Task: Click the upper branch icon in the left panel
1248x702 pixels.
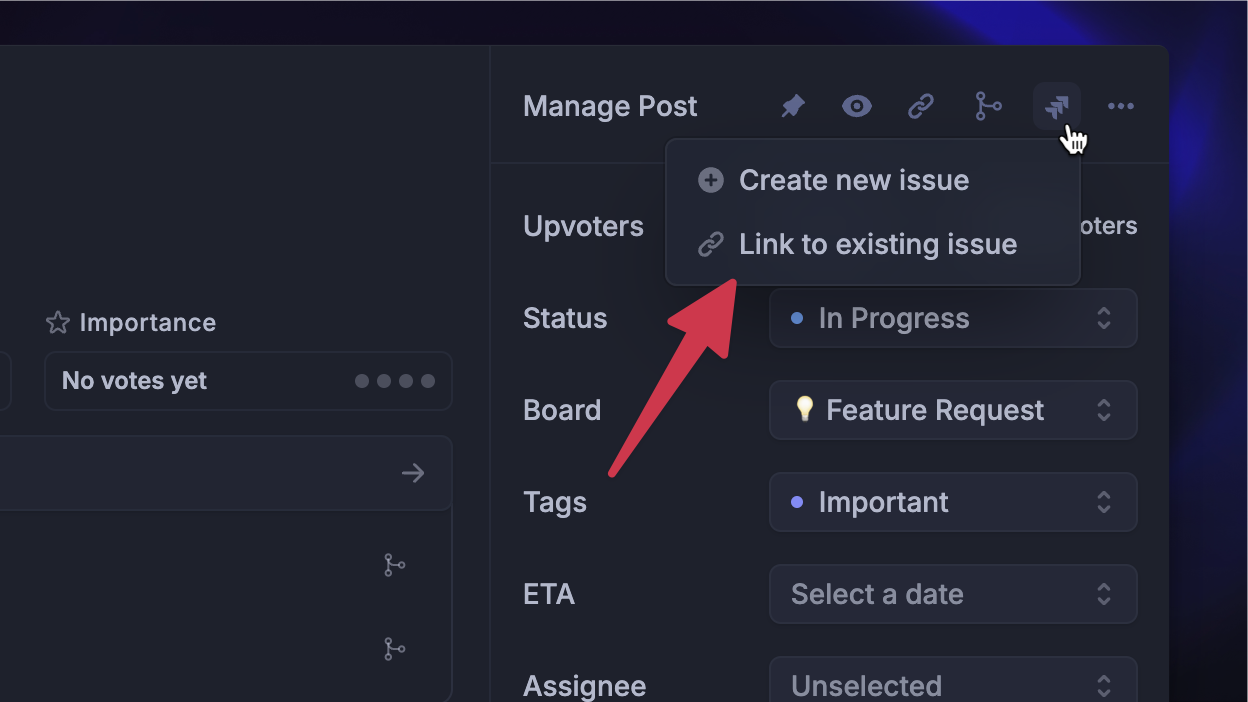Action: (394, 565)
